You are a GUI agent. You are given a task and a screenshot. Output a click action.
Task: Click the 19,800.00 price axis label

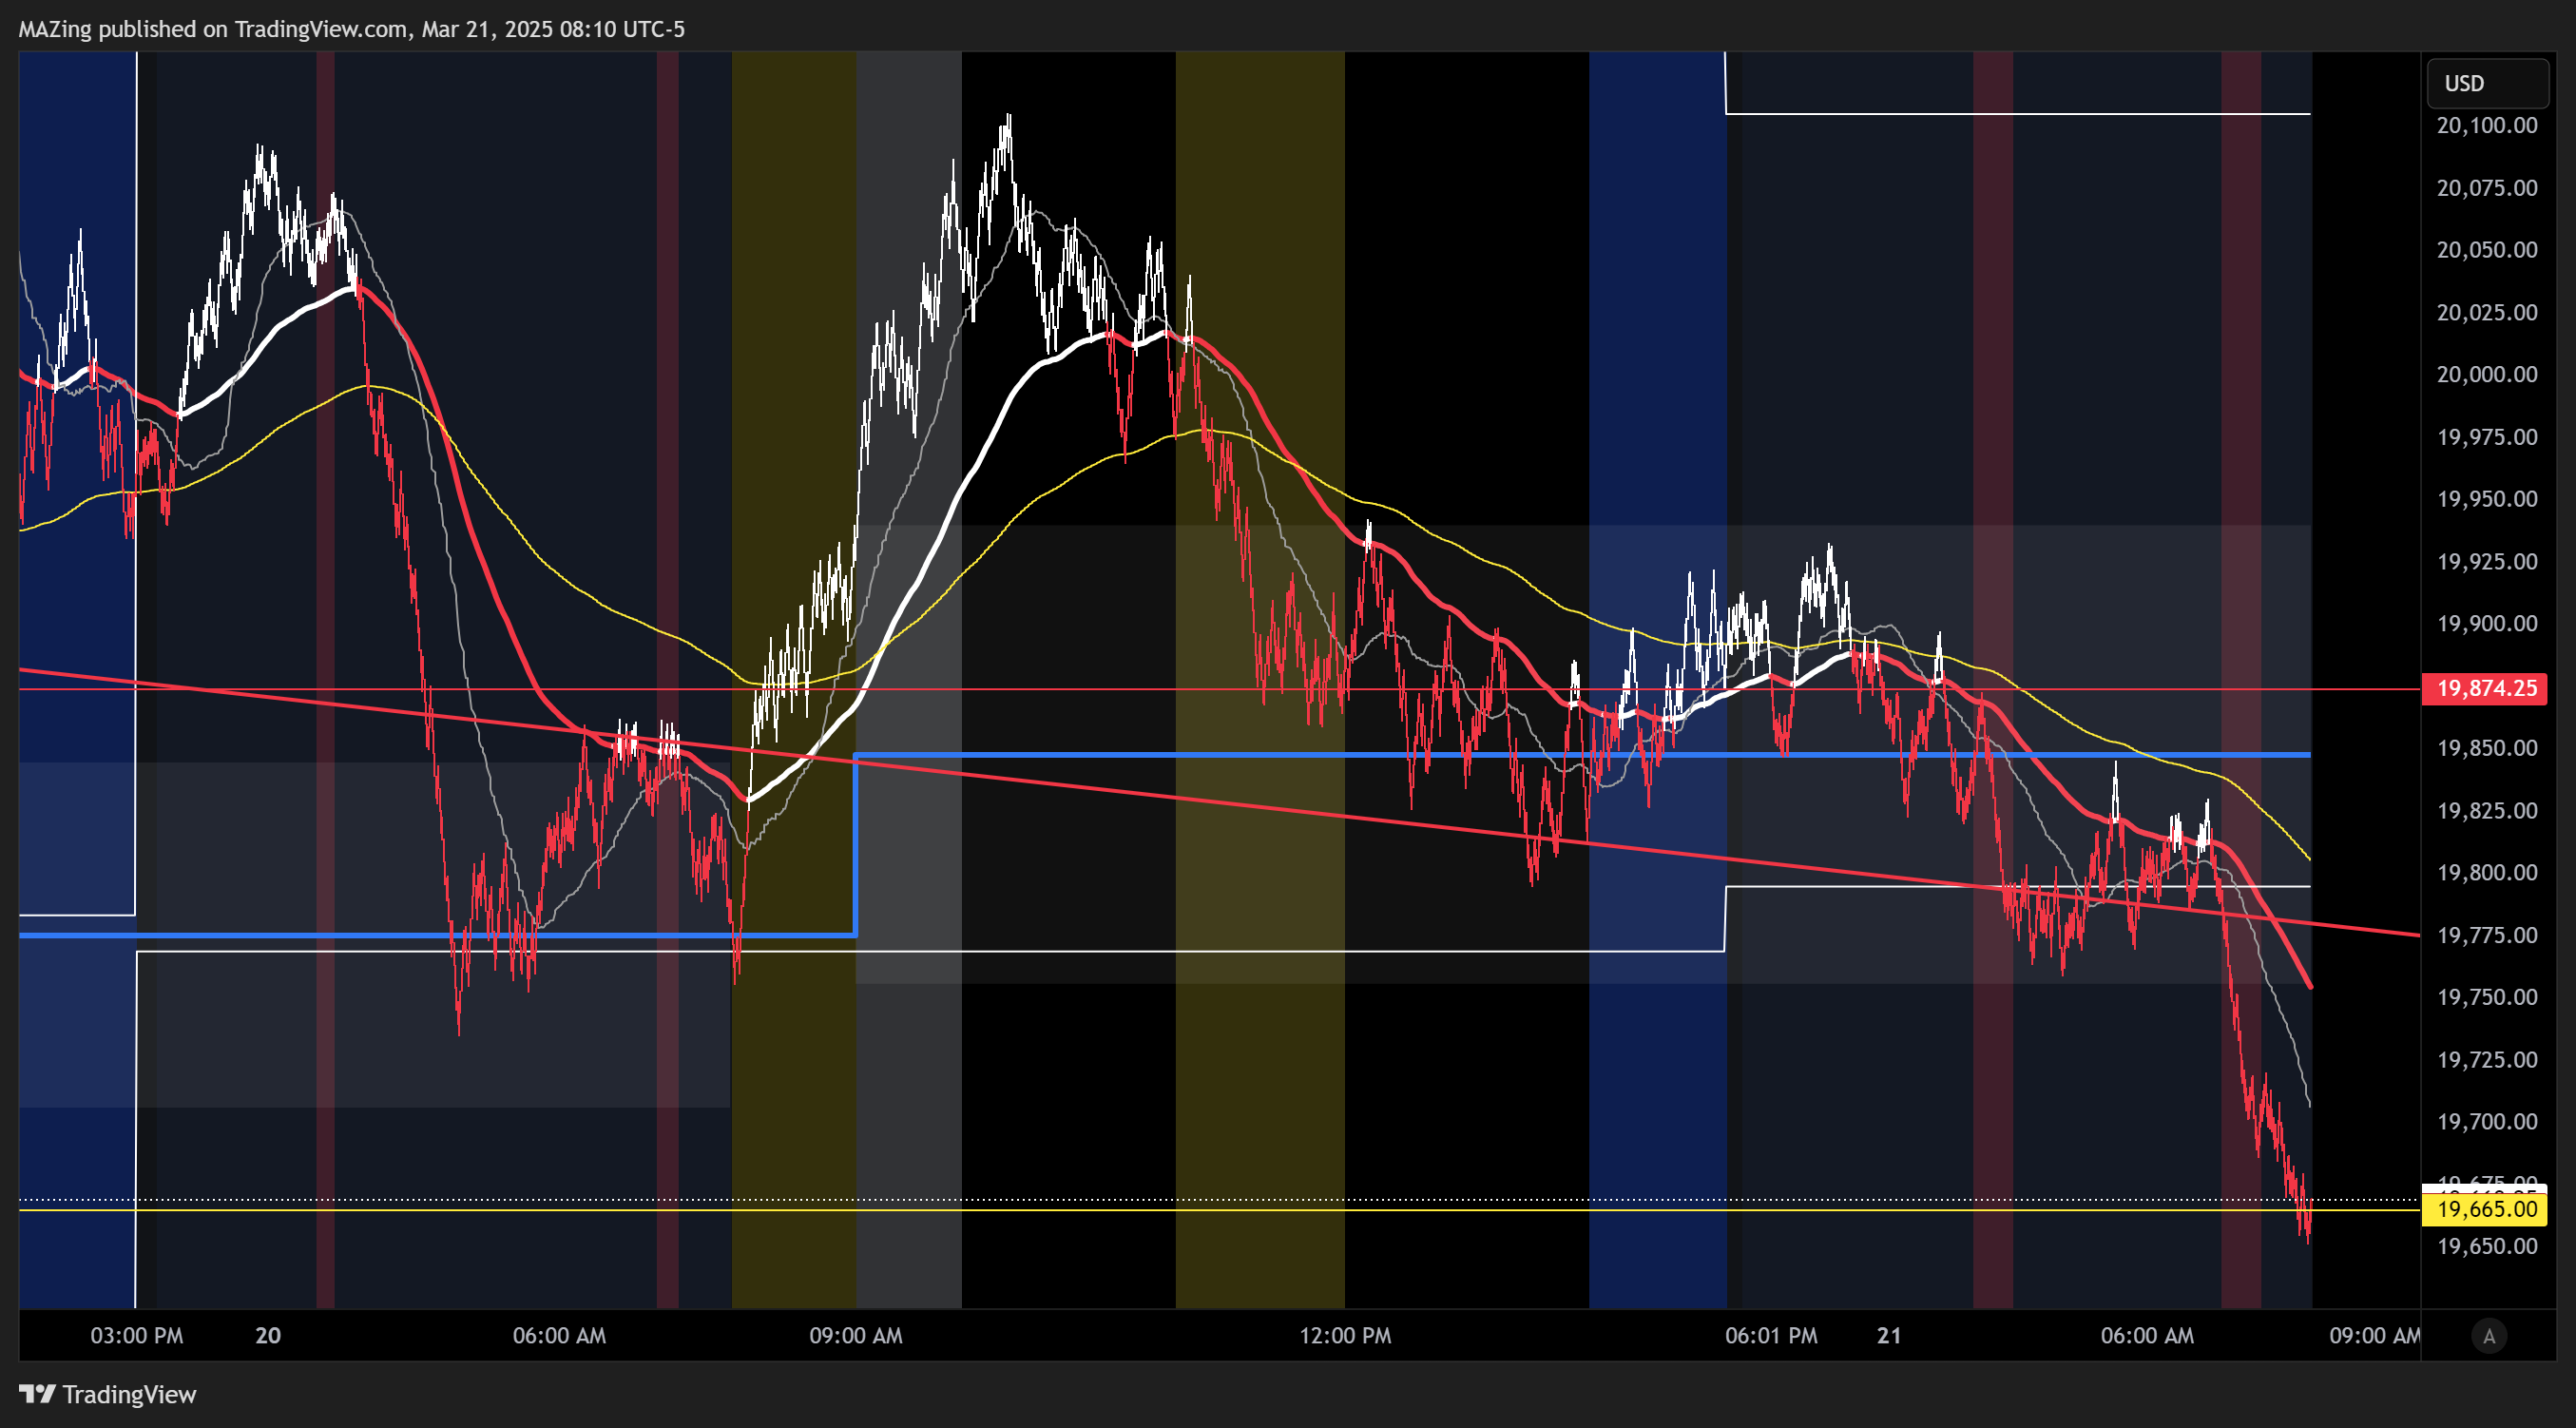click(x=2487, y=873)
